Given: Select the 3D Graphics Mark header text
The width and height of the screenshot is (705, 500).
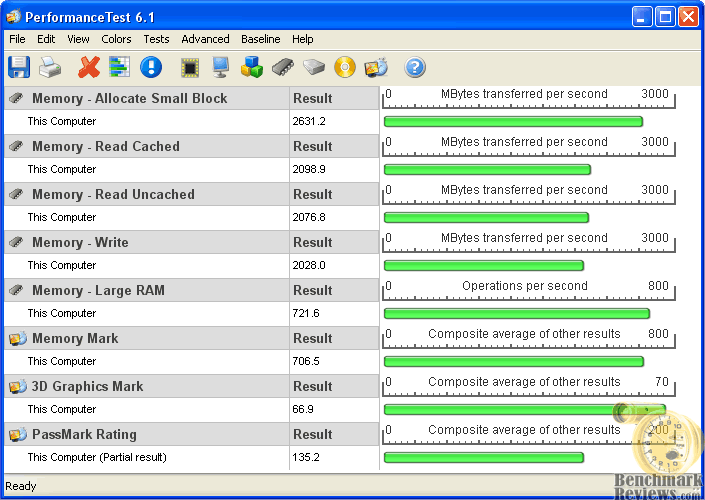Looking at the screenshot, I should [x=87, y=387].
